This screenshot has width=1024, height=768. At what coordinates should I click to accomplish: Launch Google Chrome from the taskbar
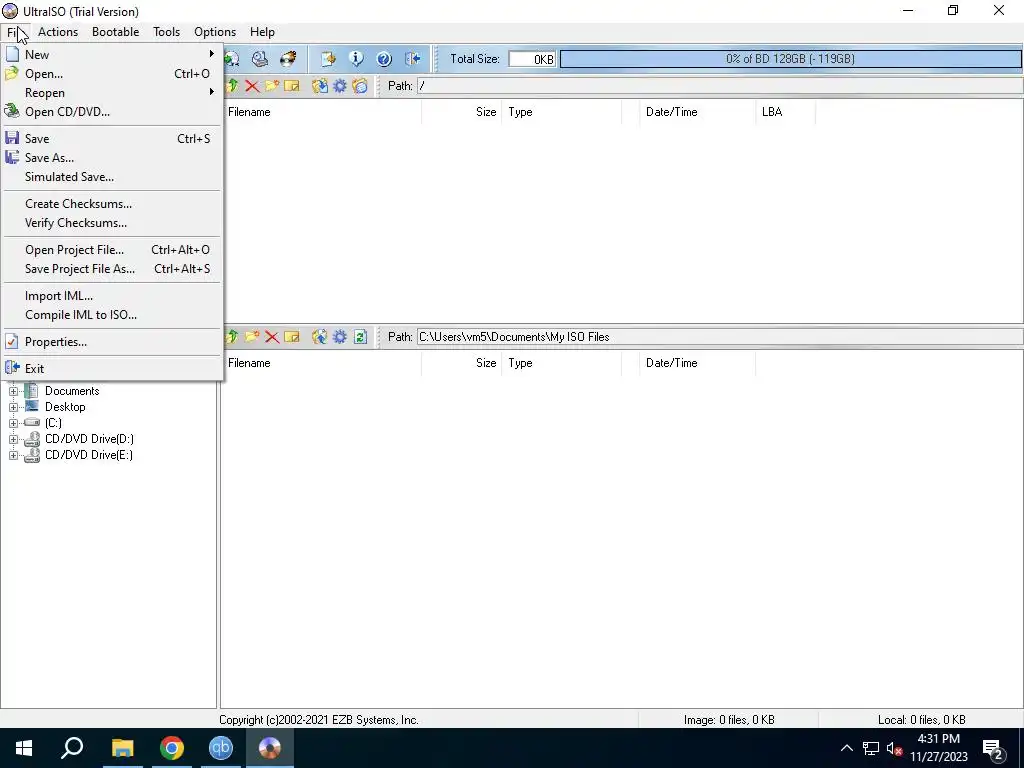click(172, 748)
